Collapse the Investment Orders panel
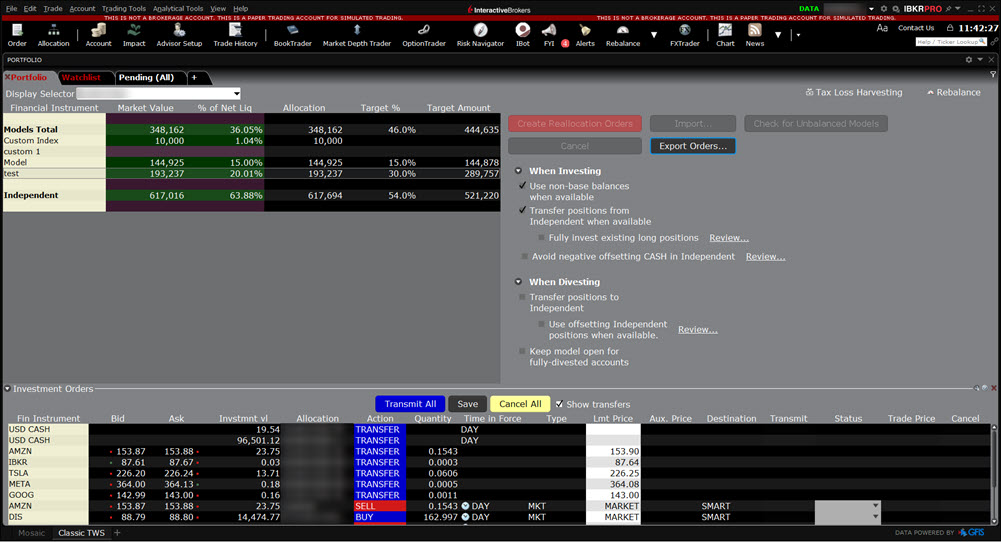1001x542 pixels. (8, 389)
